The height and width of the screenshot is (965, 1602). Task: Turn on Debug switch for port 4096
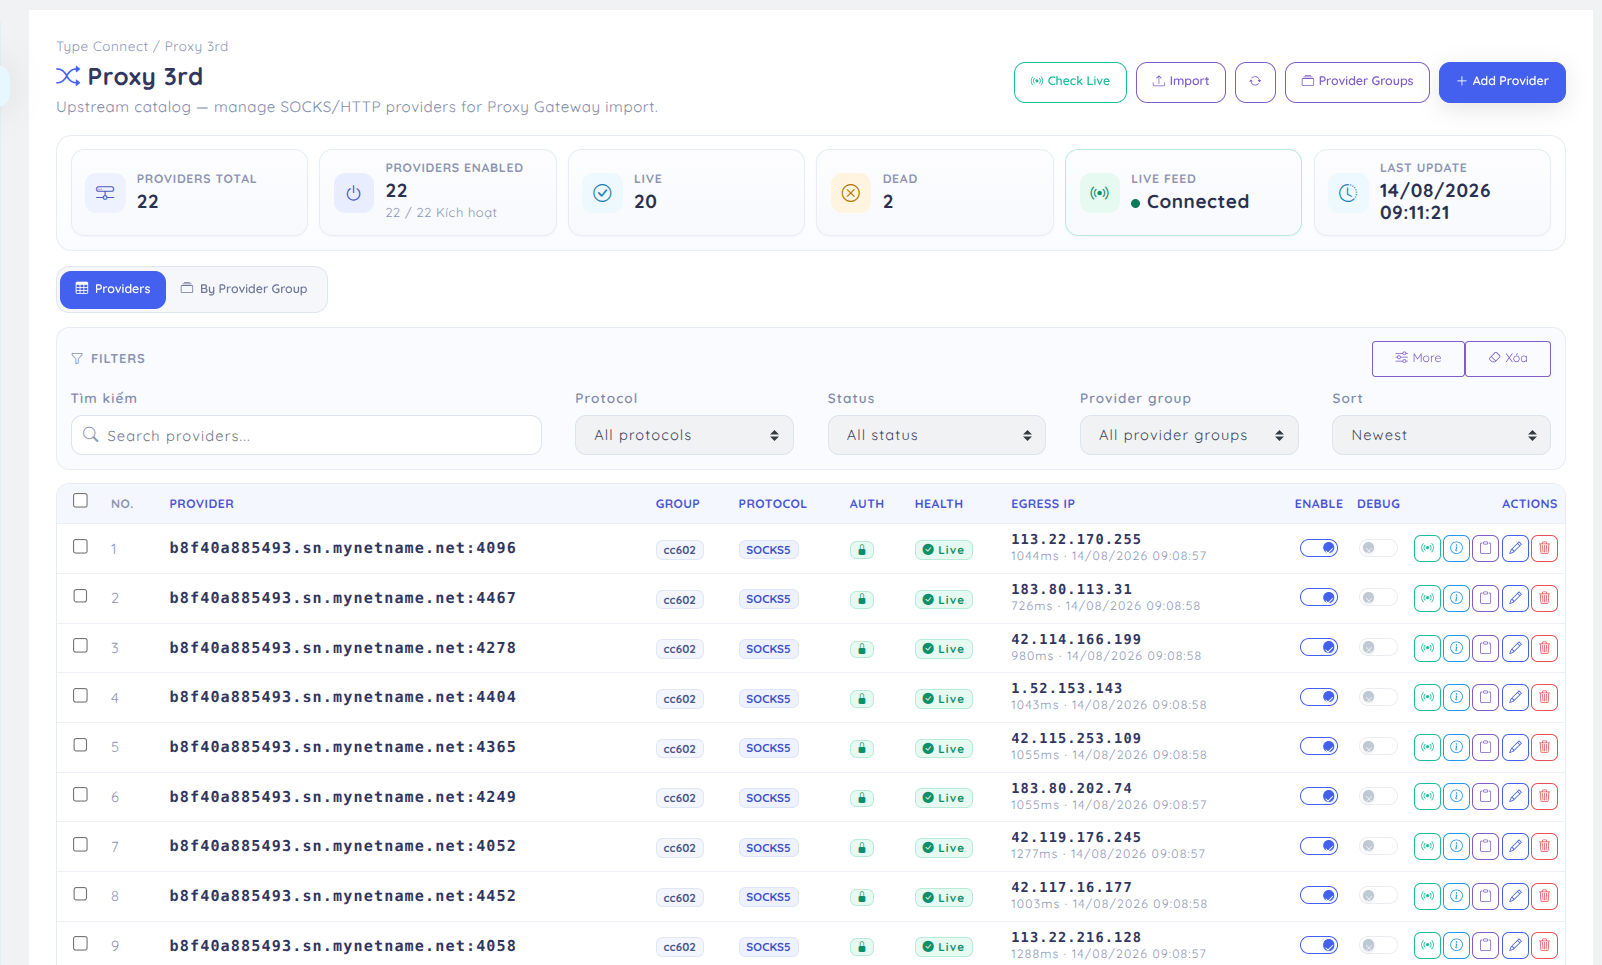coord(1378,548)
